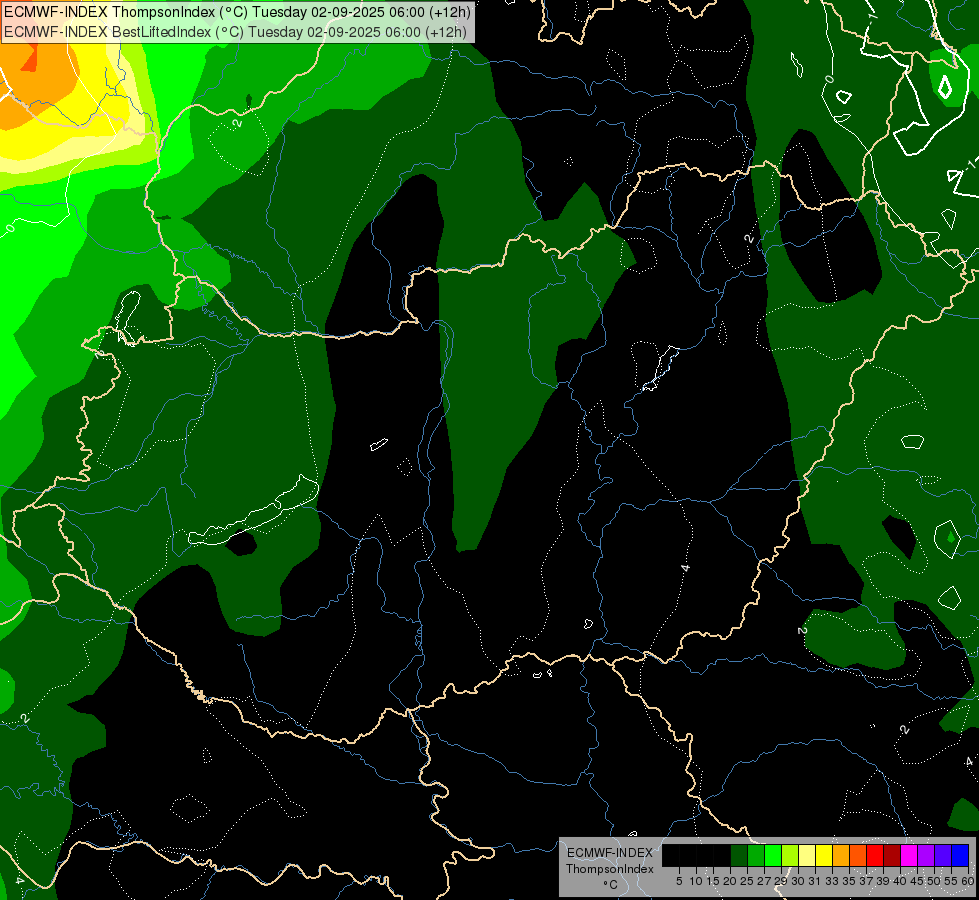Click the legend tick value 29

780,881
